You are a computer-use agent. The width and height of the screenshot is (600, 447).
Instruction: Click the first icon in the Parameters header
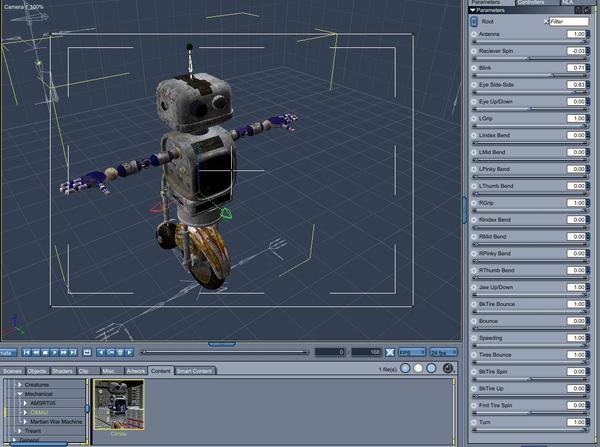click(578, 10)
